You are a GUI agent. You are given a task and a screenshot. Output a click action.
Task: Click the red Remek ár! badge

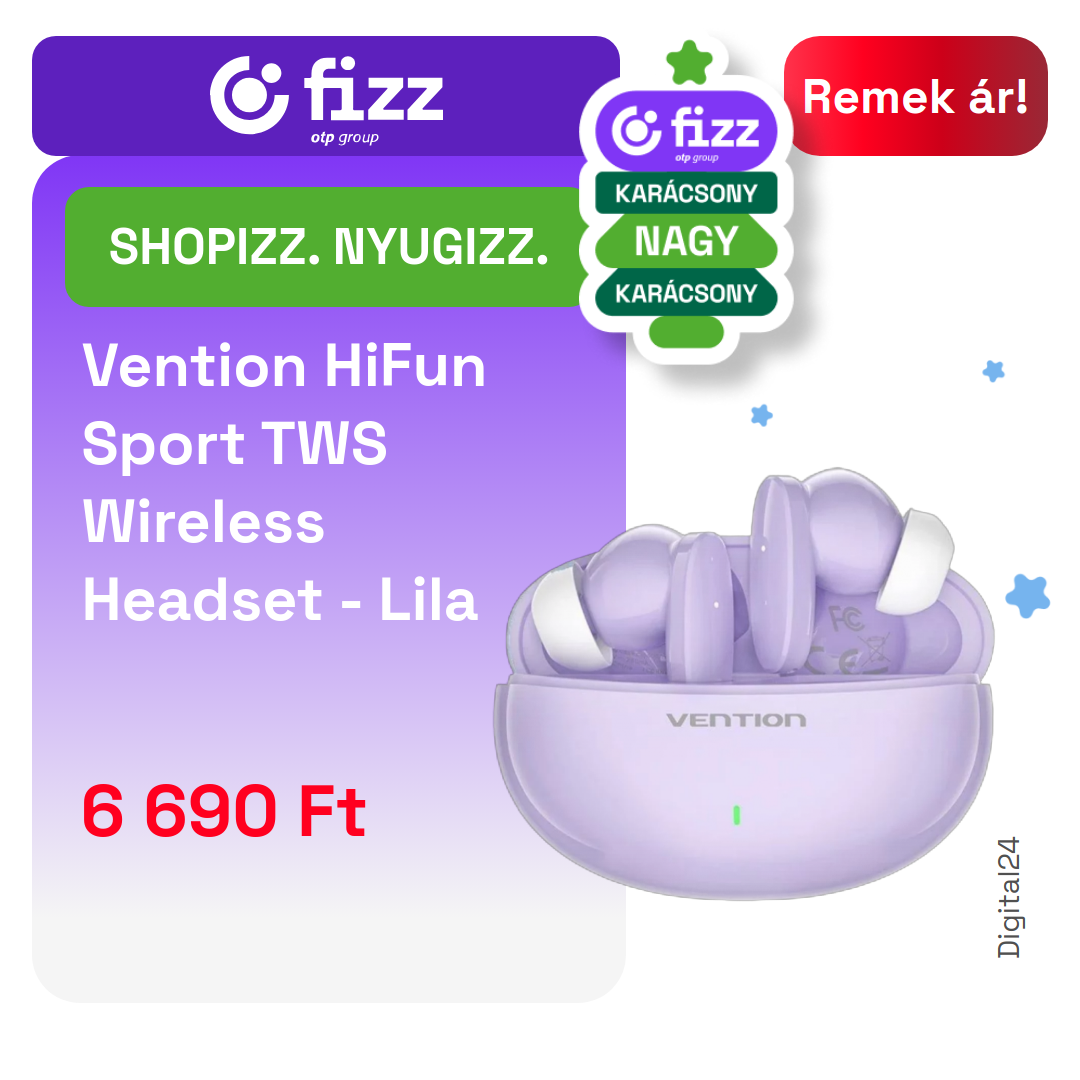[915, 96]
